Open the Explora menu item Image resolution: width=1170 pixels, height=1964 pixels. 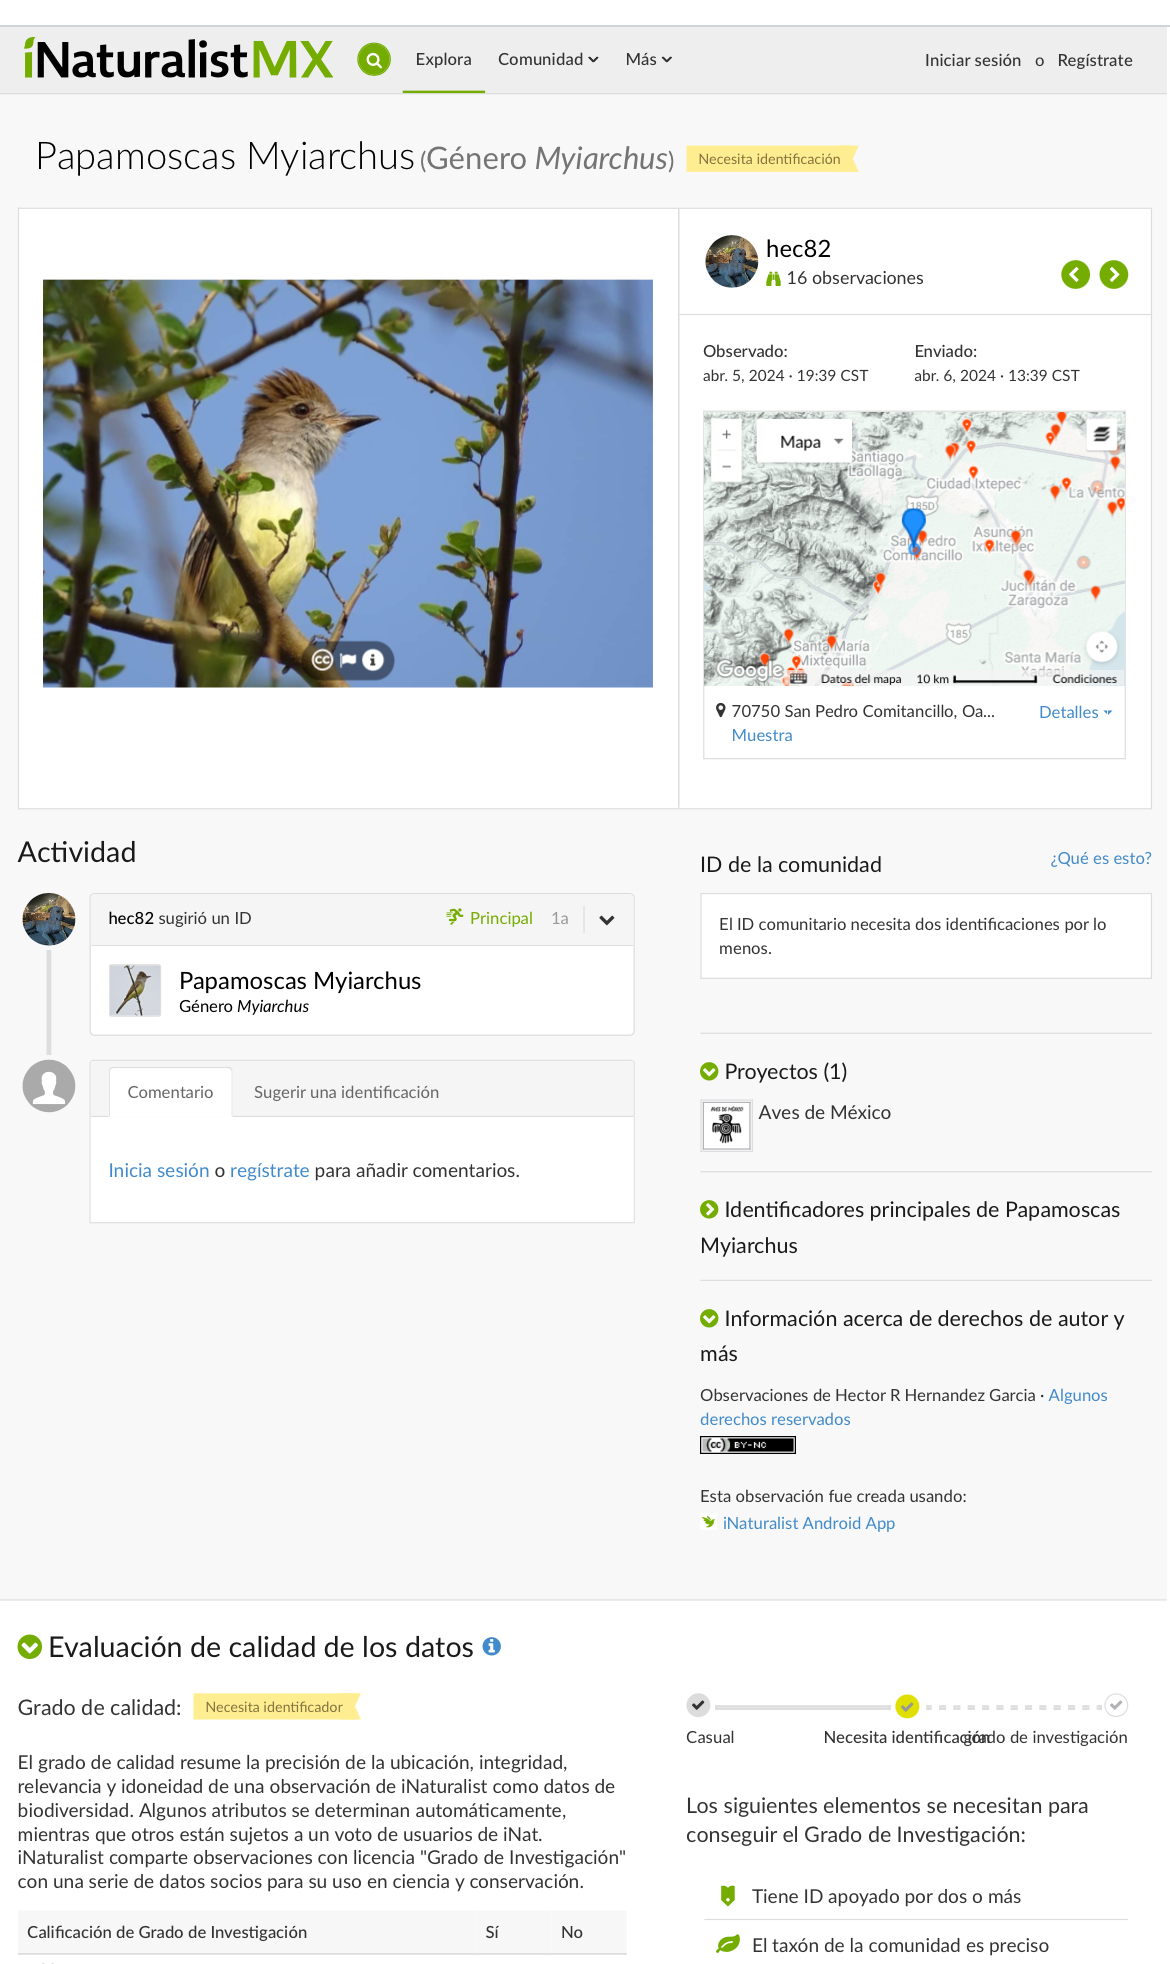444,60
